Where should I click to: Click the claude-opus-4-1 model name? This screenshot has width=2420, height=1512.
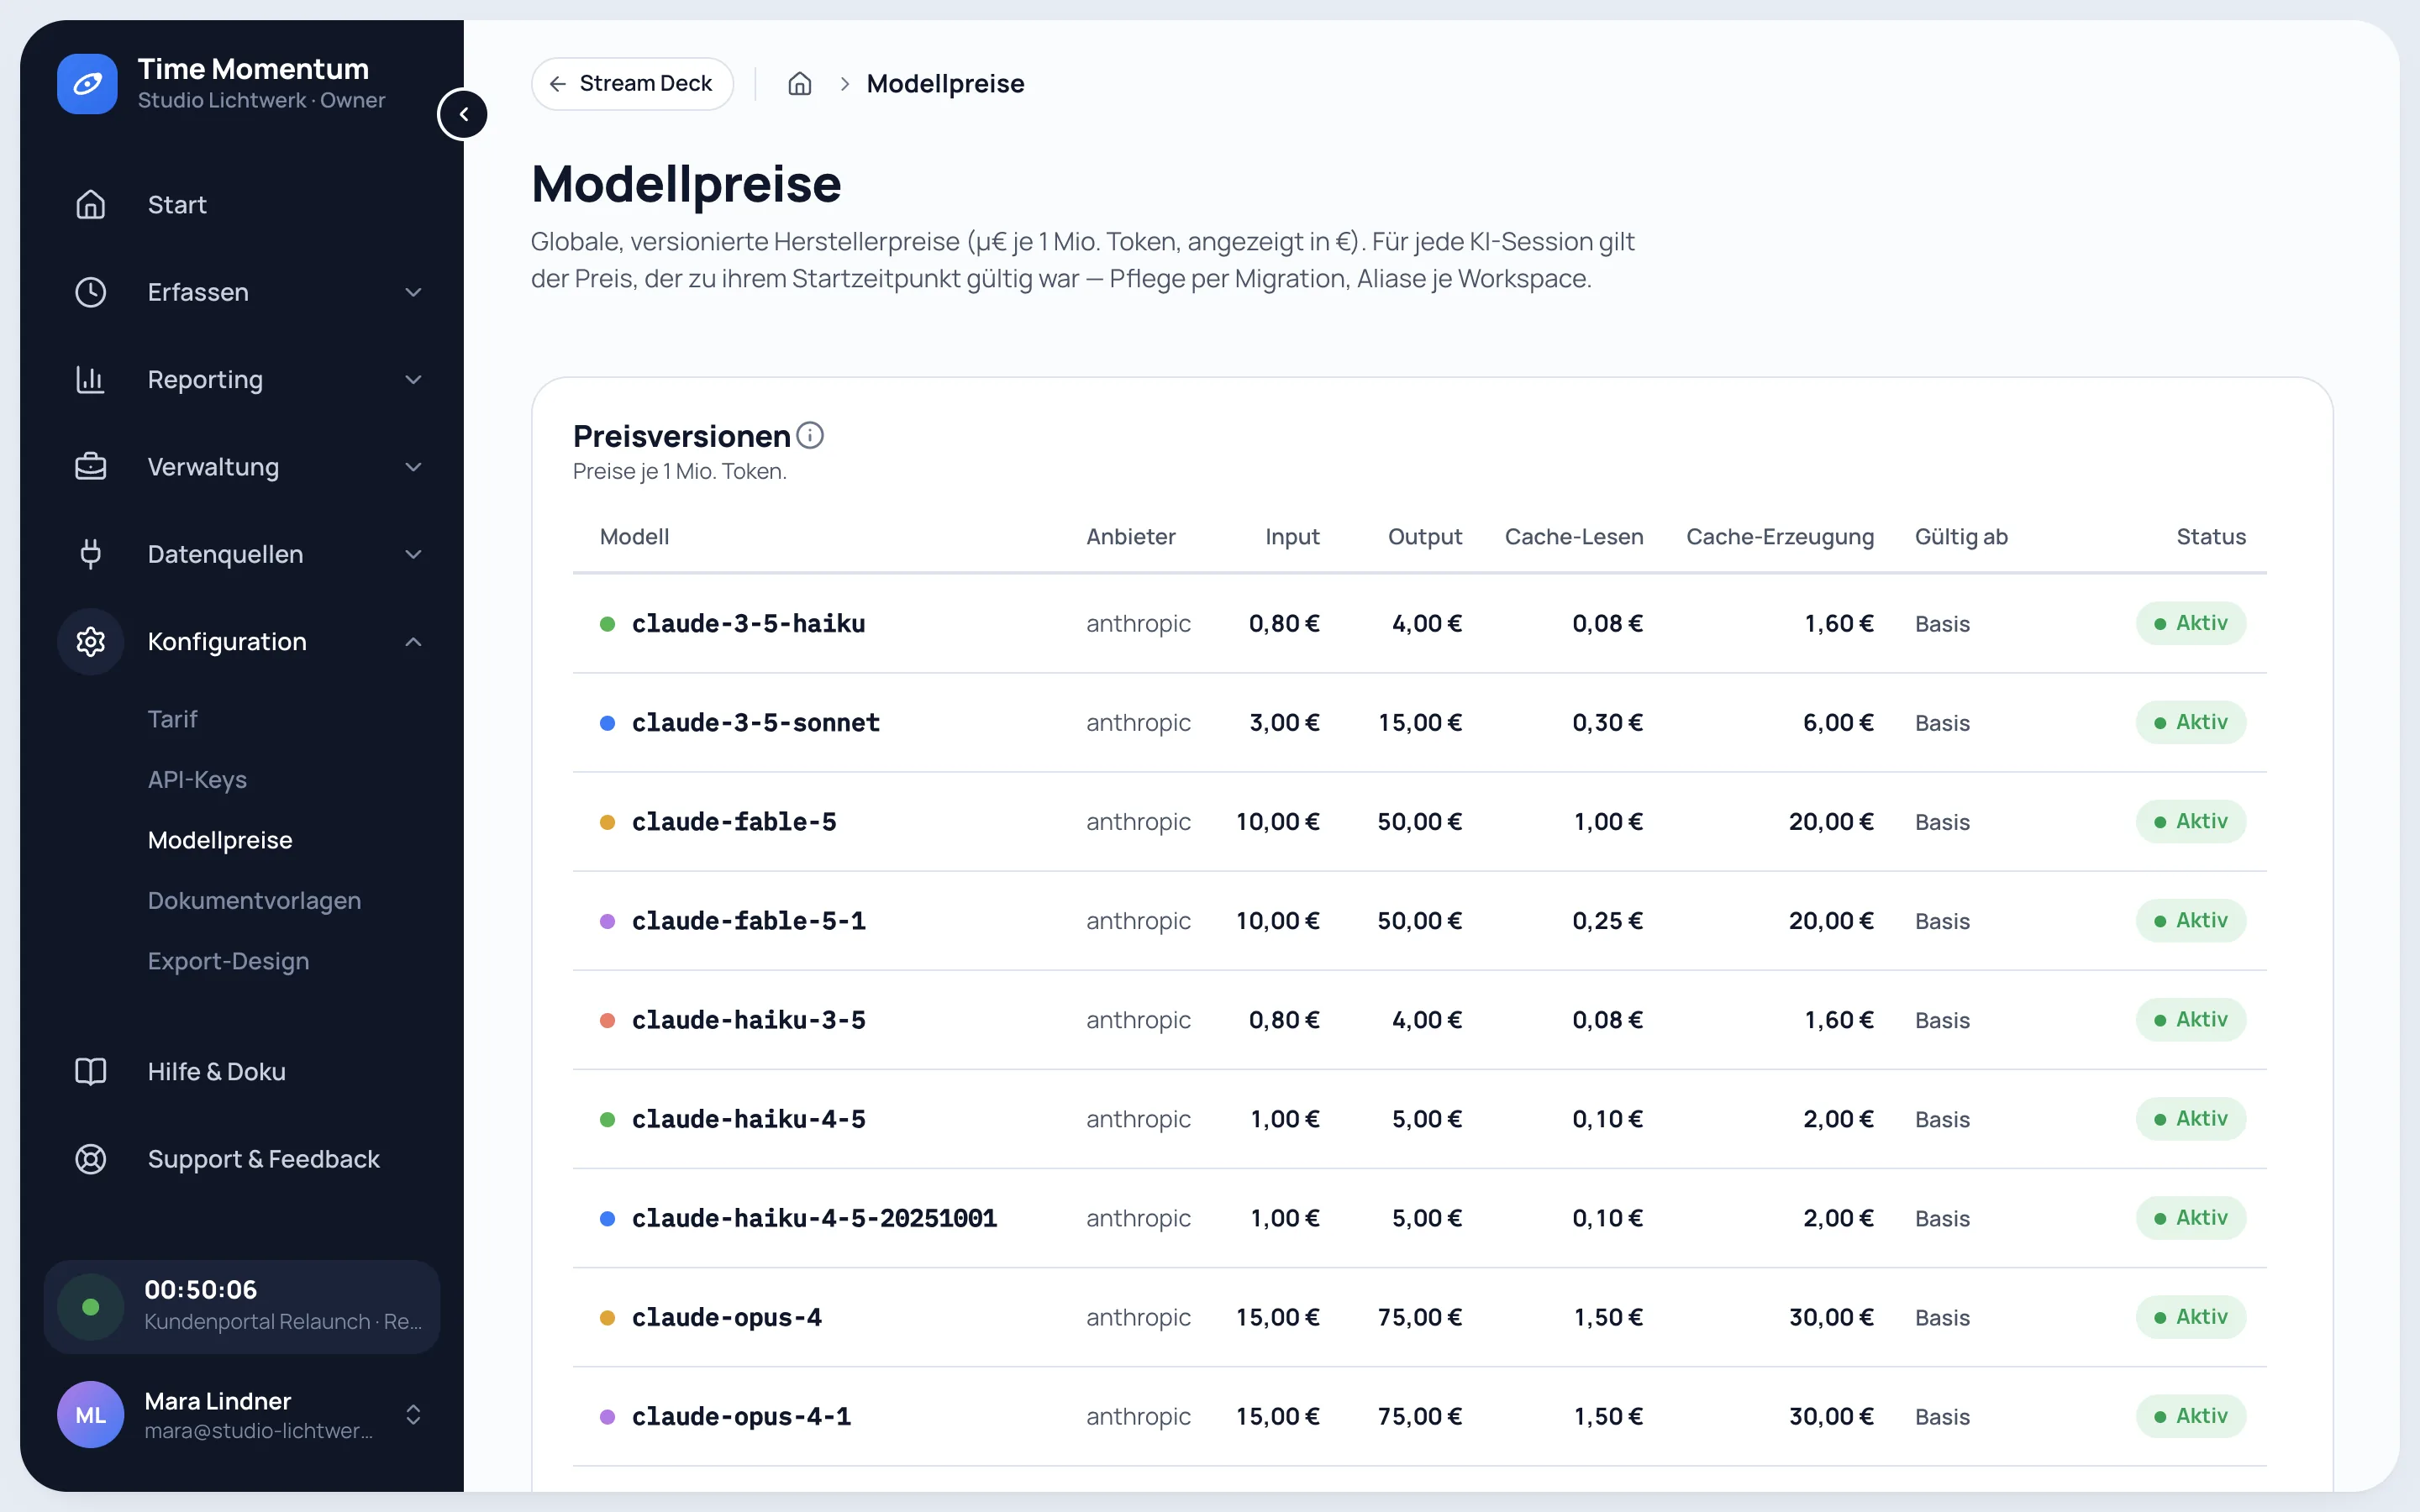point(741,1417)
